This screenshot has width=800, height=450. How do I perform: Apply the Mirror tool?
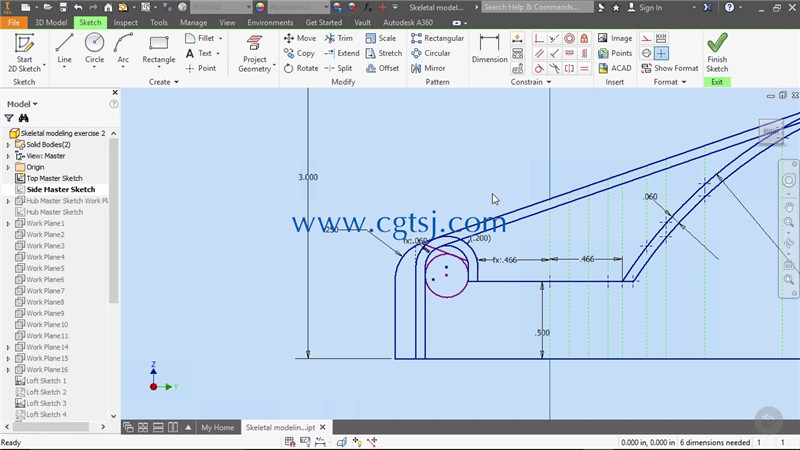(428, 68)
